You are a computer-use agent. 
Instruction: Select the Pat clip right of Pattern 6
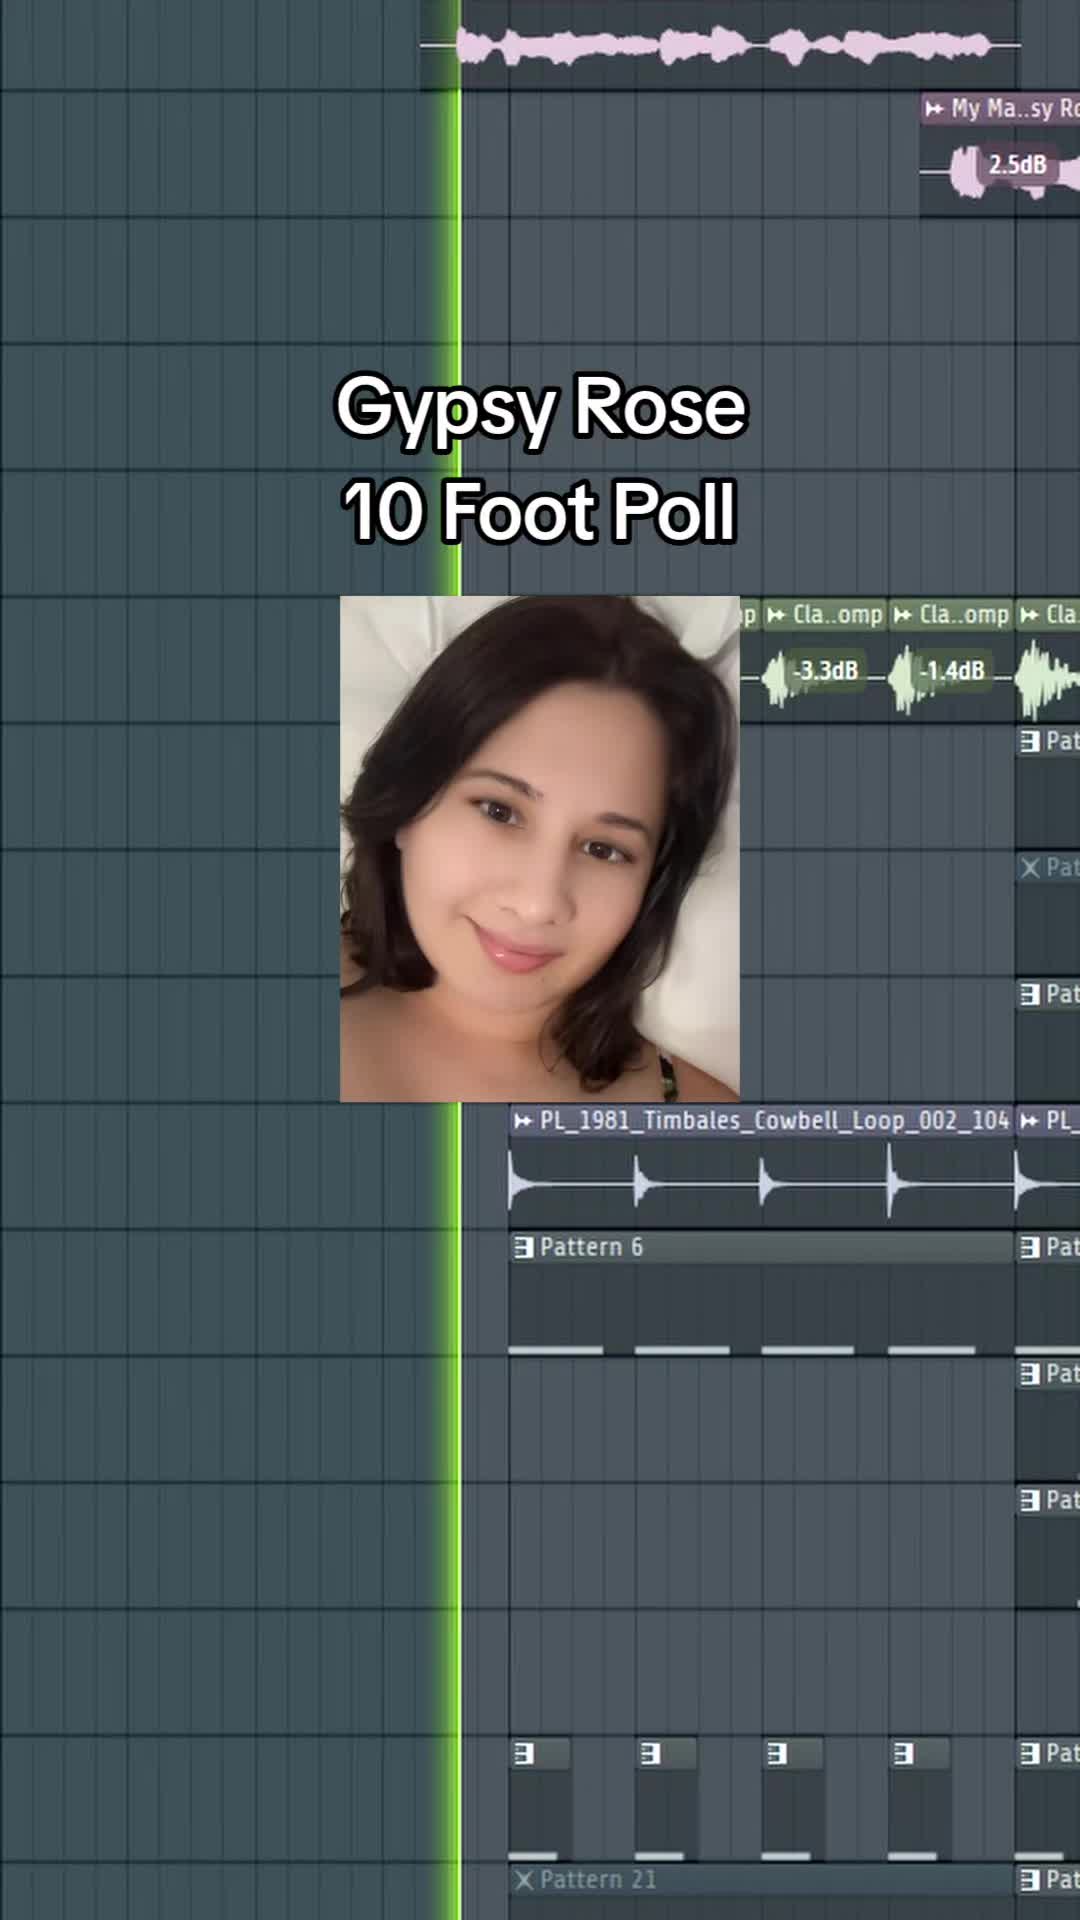(x=1048, y=1290)
